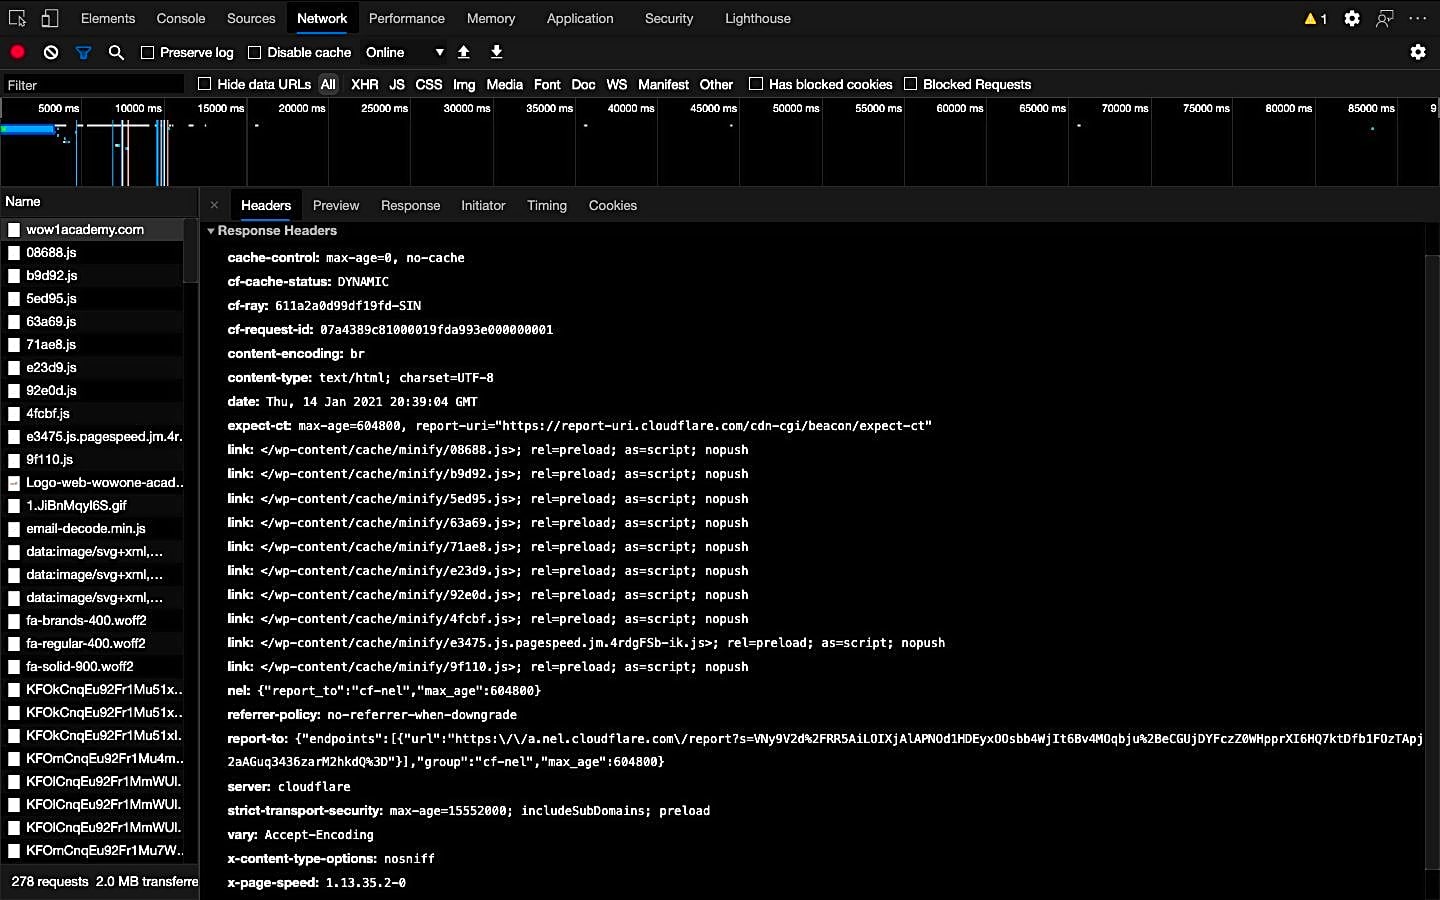This screenshot has width=1440, height=900.
Task: Open the Performance tab
Action: click(407, 19)
